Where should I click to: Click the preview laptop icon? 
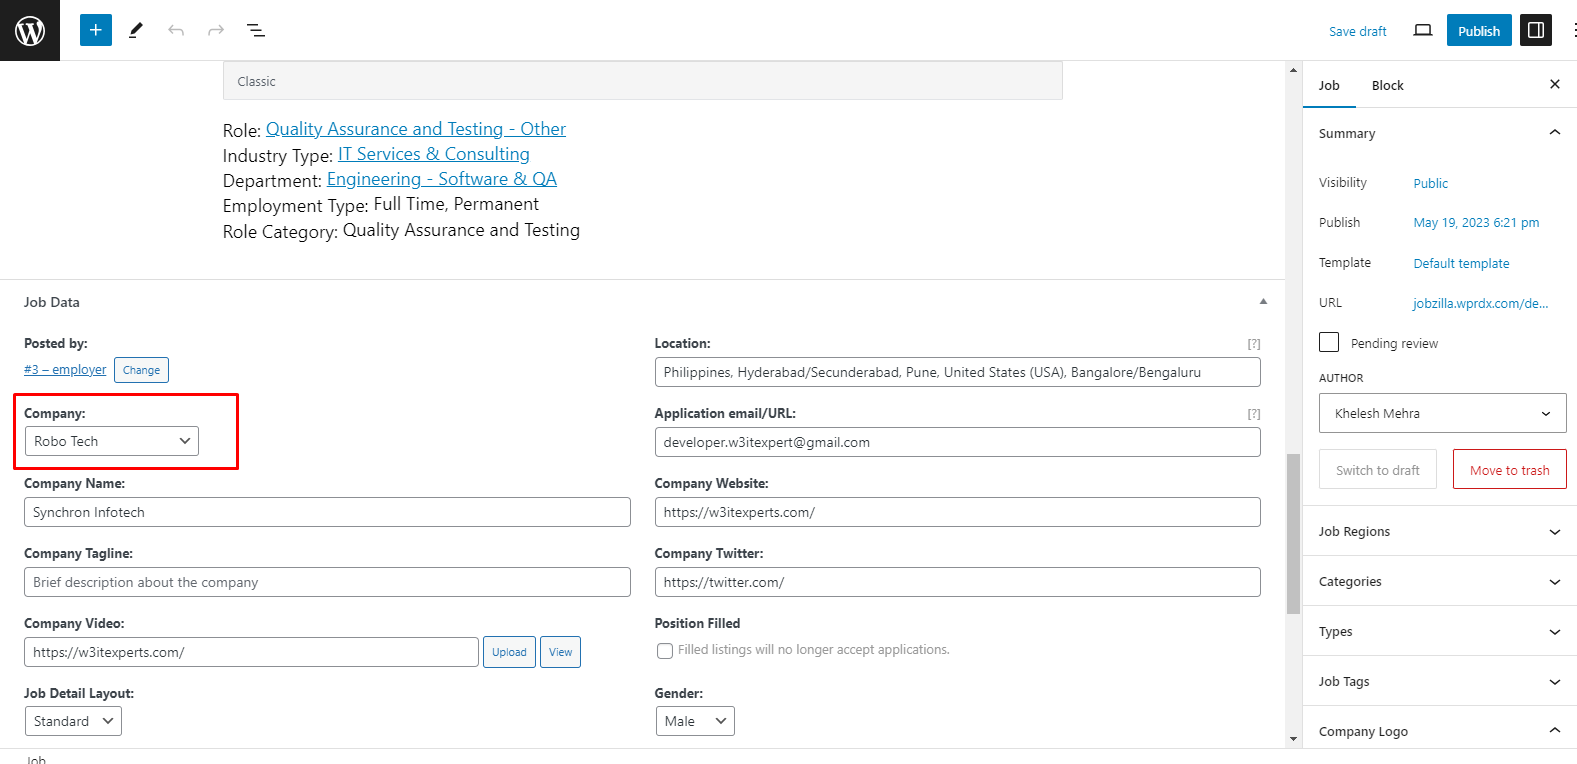[x=1422, y=30]
